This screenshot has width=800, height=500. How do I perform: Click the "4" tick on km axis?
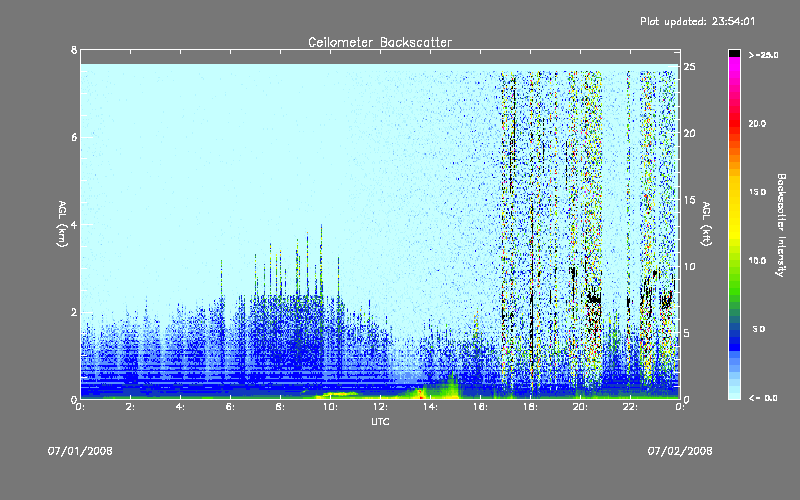74,225
